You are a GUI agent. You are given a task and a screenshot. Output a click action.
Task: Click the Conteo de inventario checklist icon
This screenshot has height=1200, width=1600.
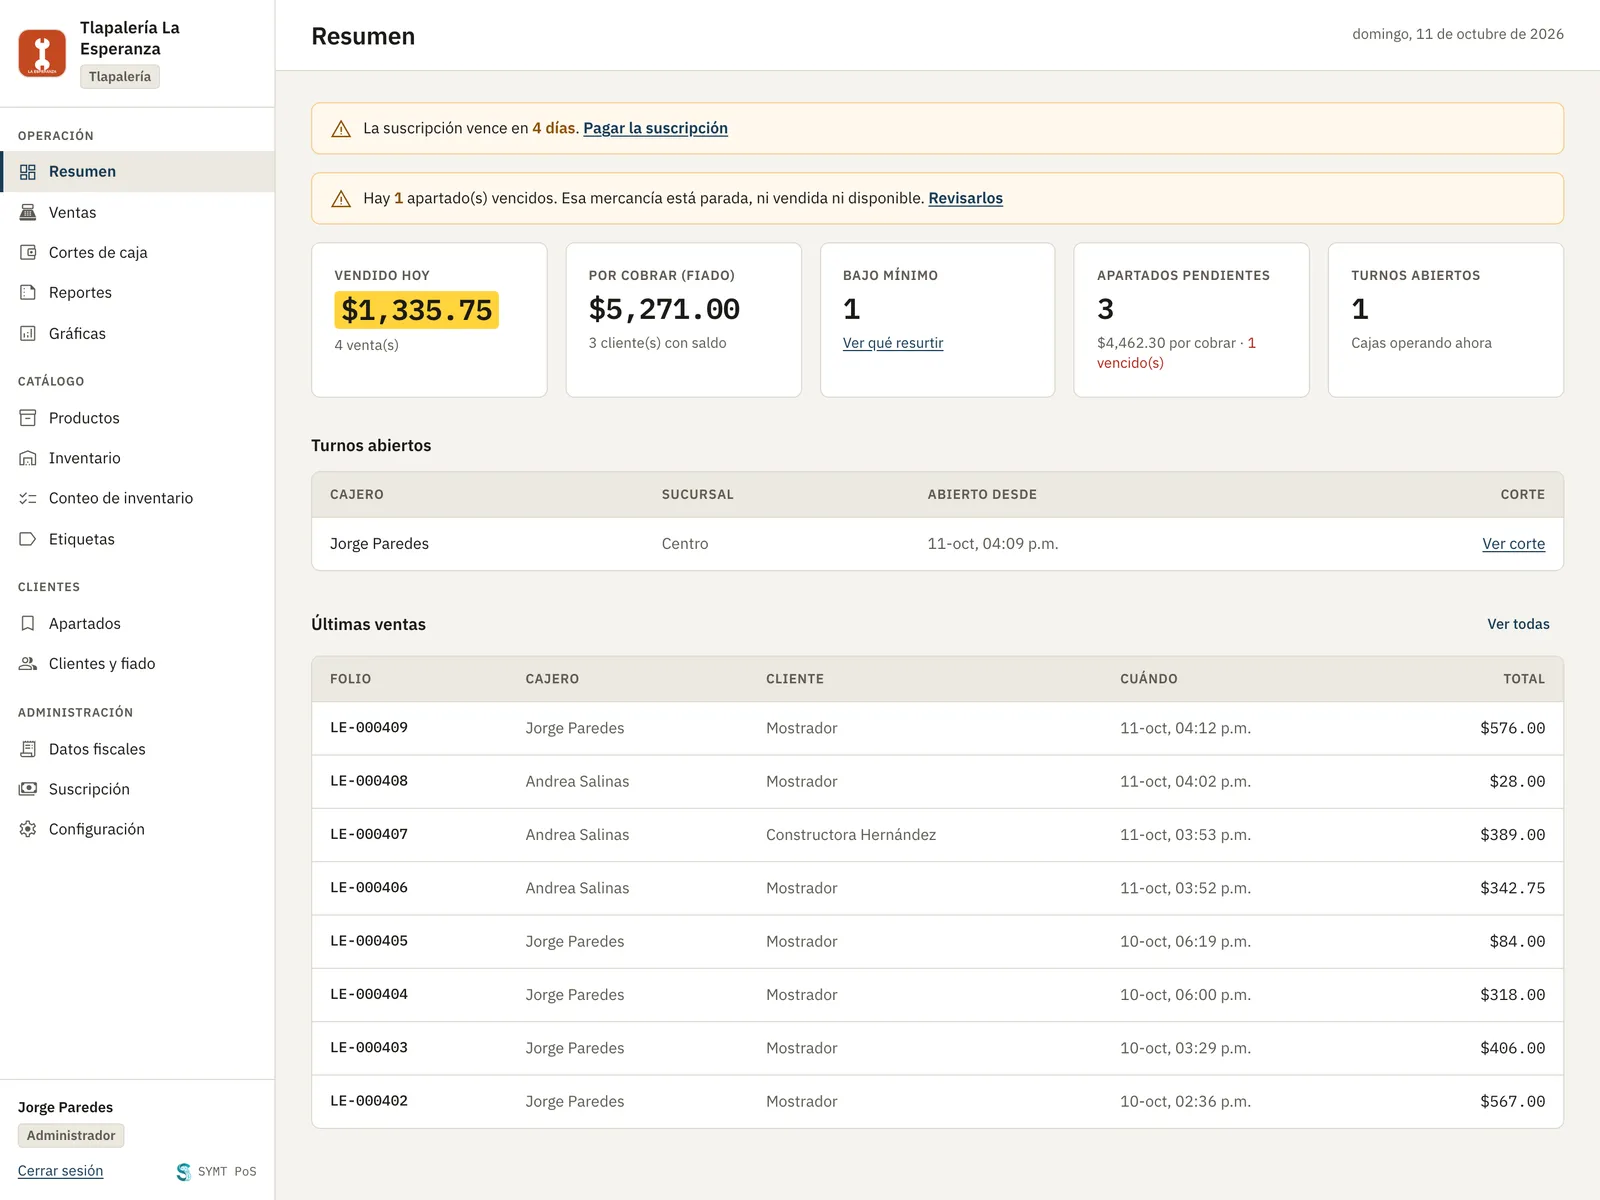tap(28, 498)
